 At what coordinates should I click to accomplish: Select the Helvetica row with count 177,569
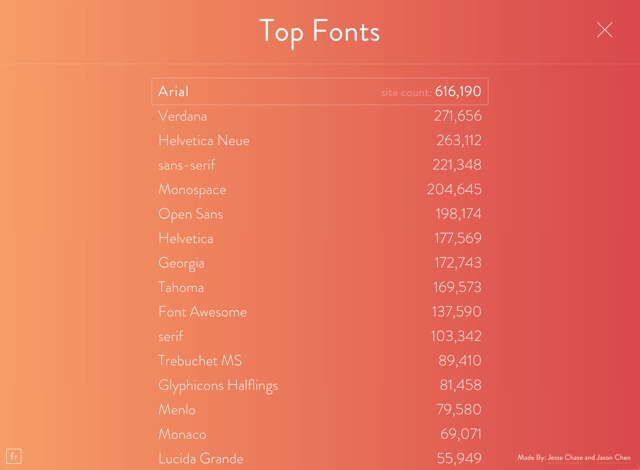pyautogui.click(x=320, y=238)
